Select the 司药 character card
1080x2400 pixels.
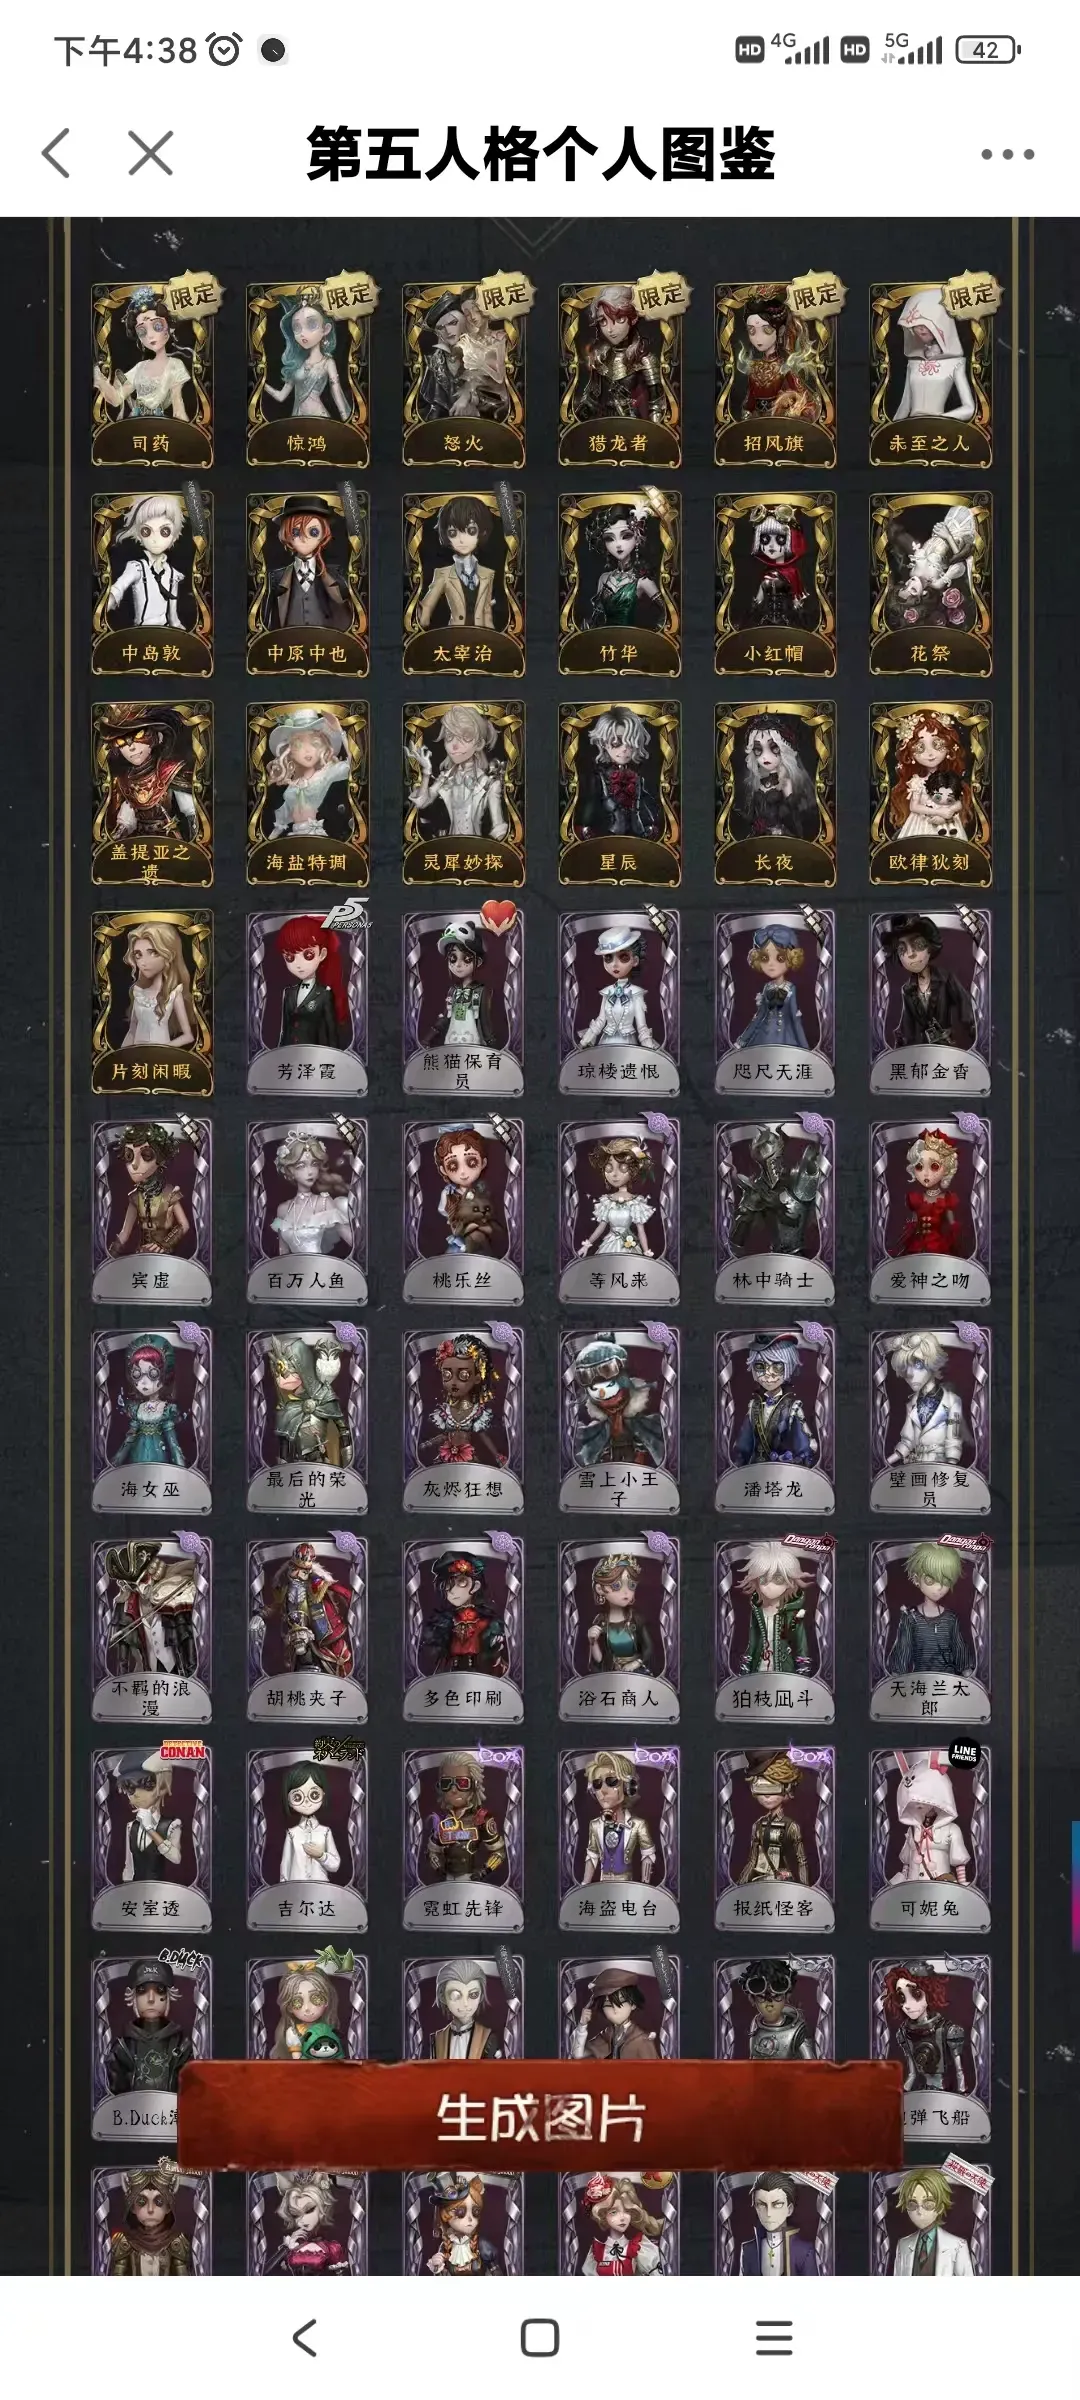click(x=152, y=375)
